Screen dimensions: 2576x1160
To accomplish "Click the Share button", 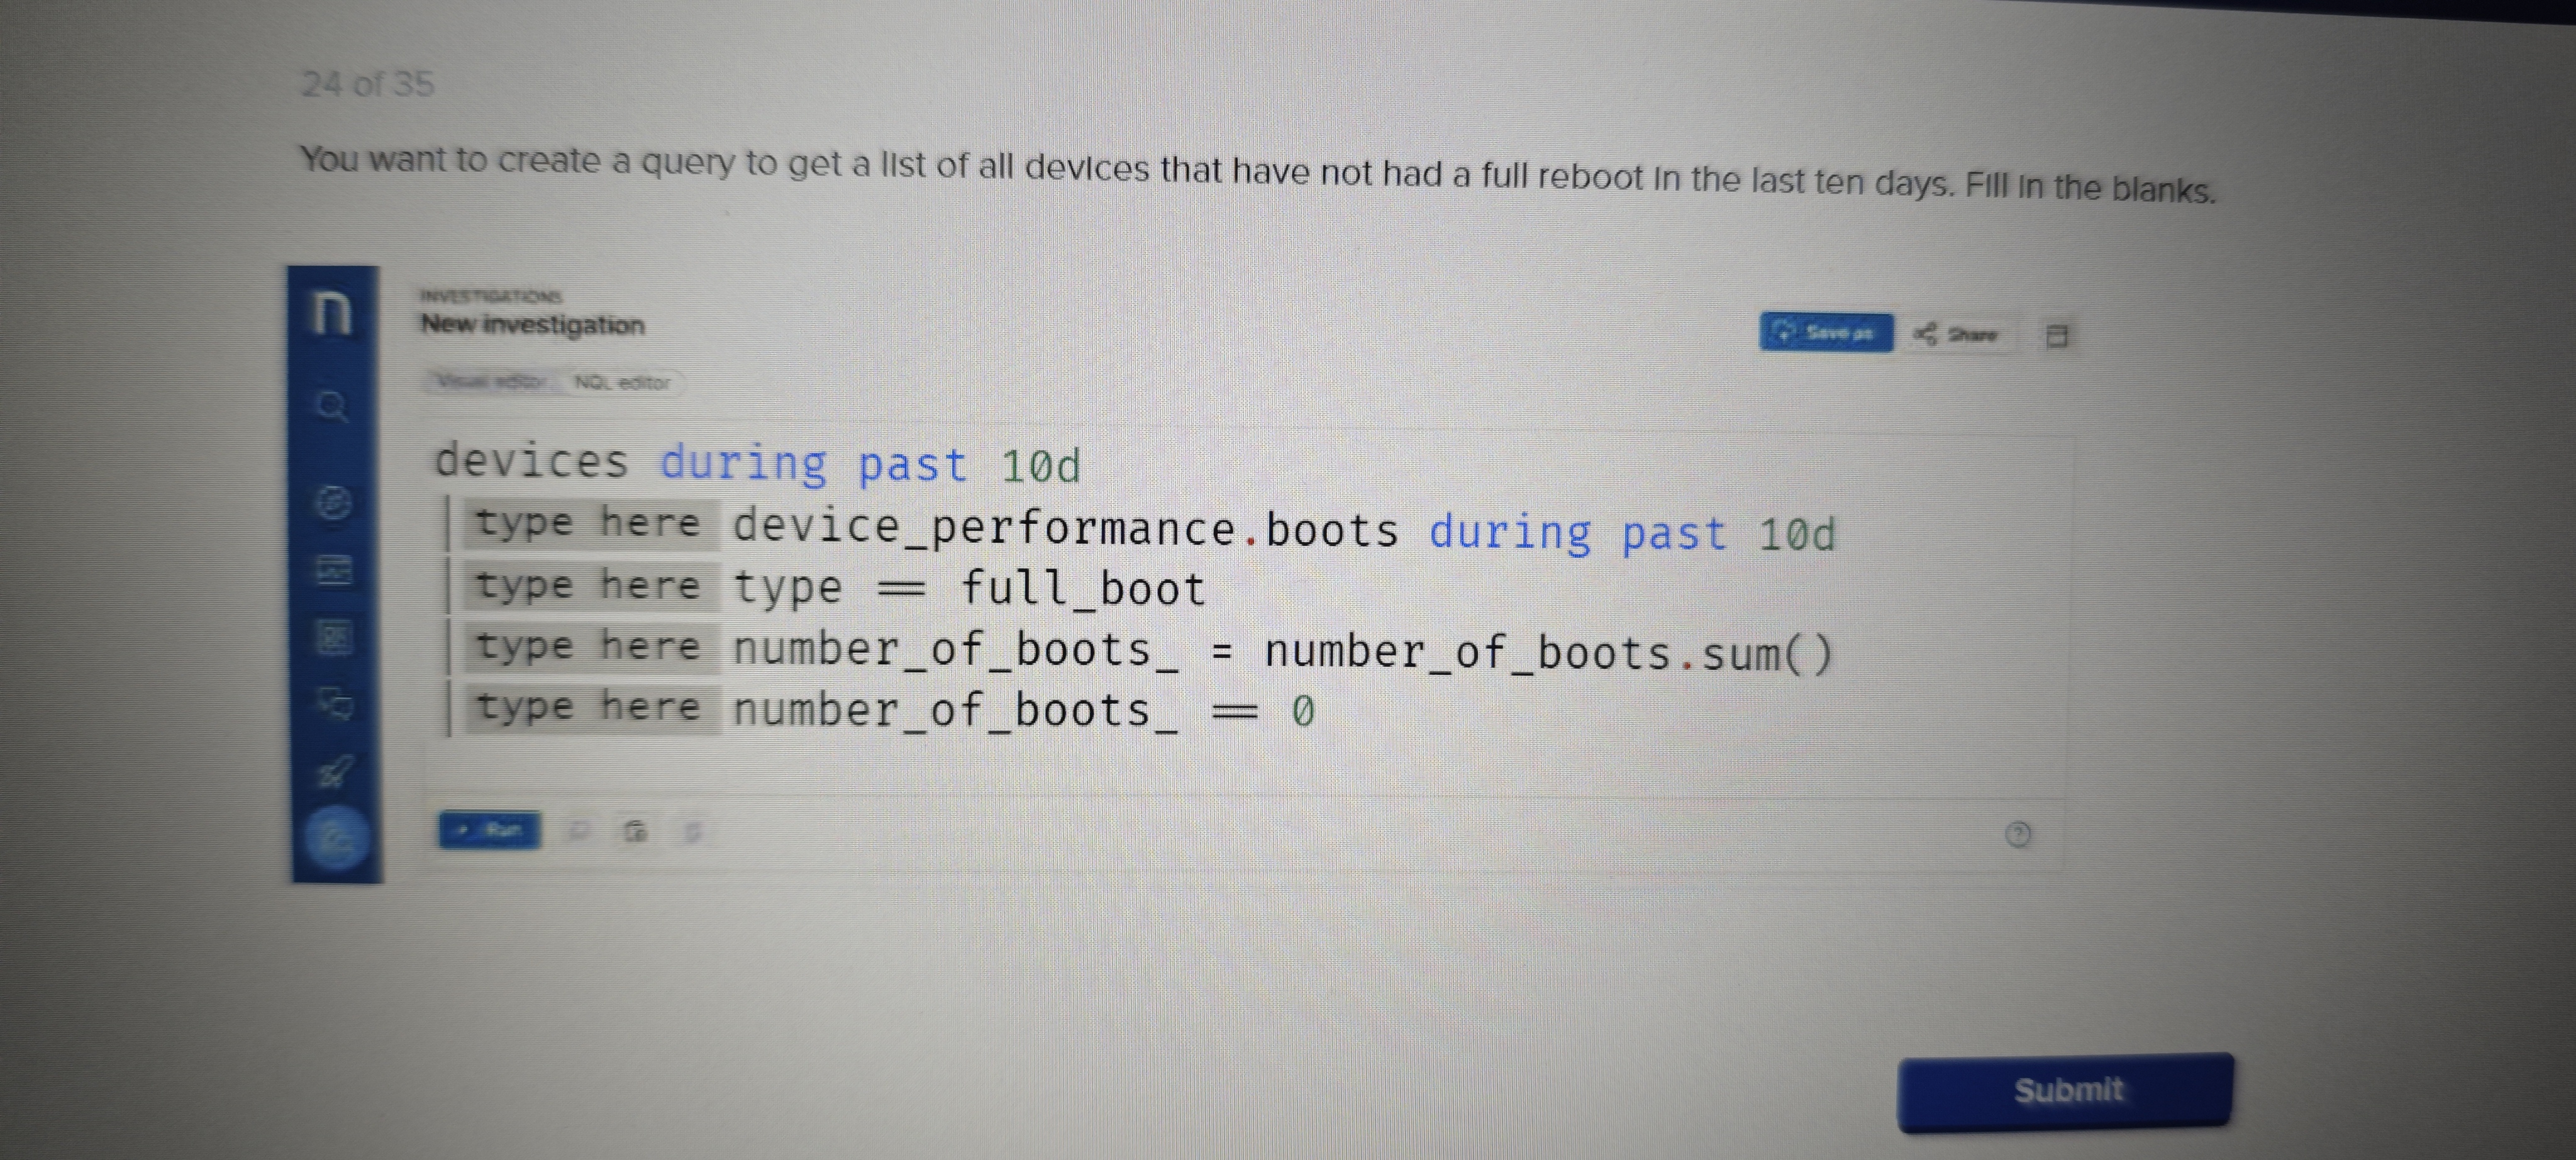I will [1956, 334].
